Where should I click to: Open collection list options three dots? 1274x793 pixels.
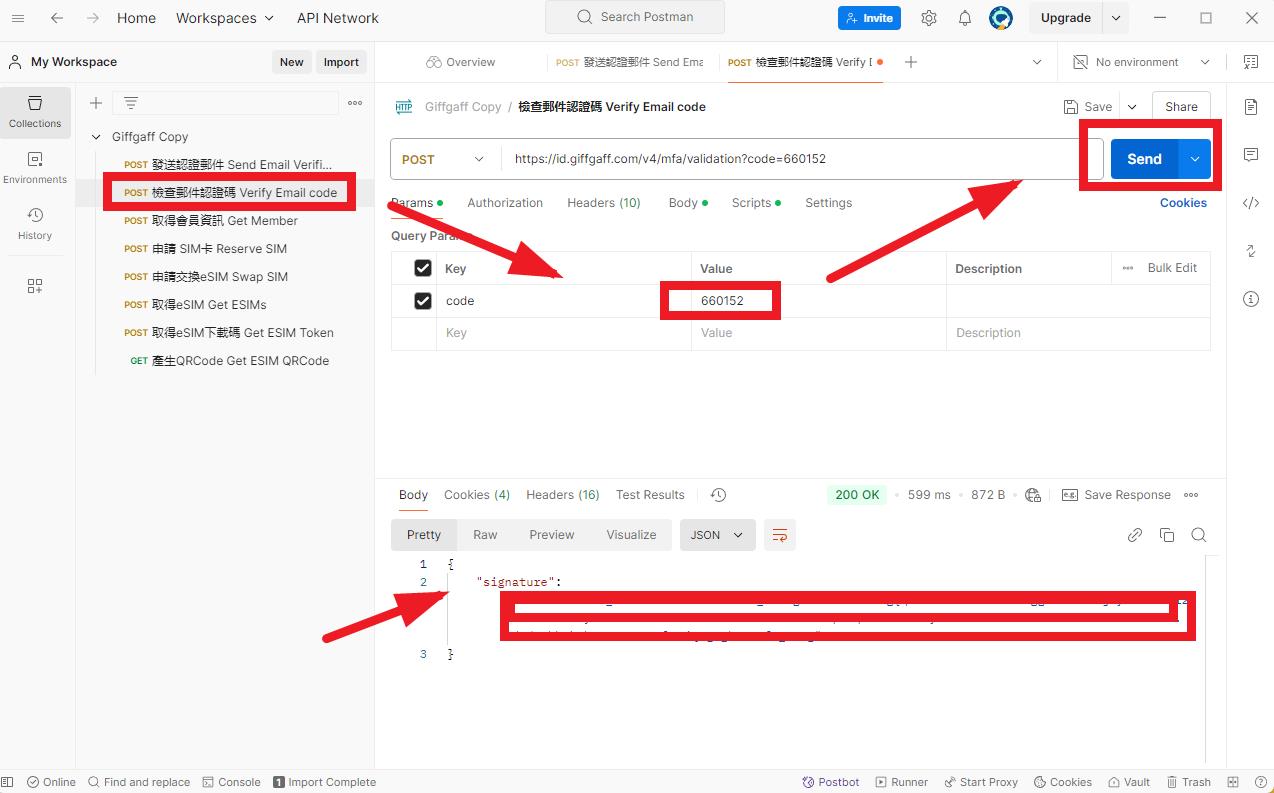pyautogui.click(x=355, y=103)
